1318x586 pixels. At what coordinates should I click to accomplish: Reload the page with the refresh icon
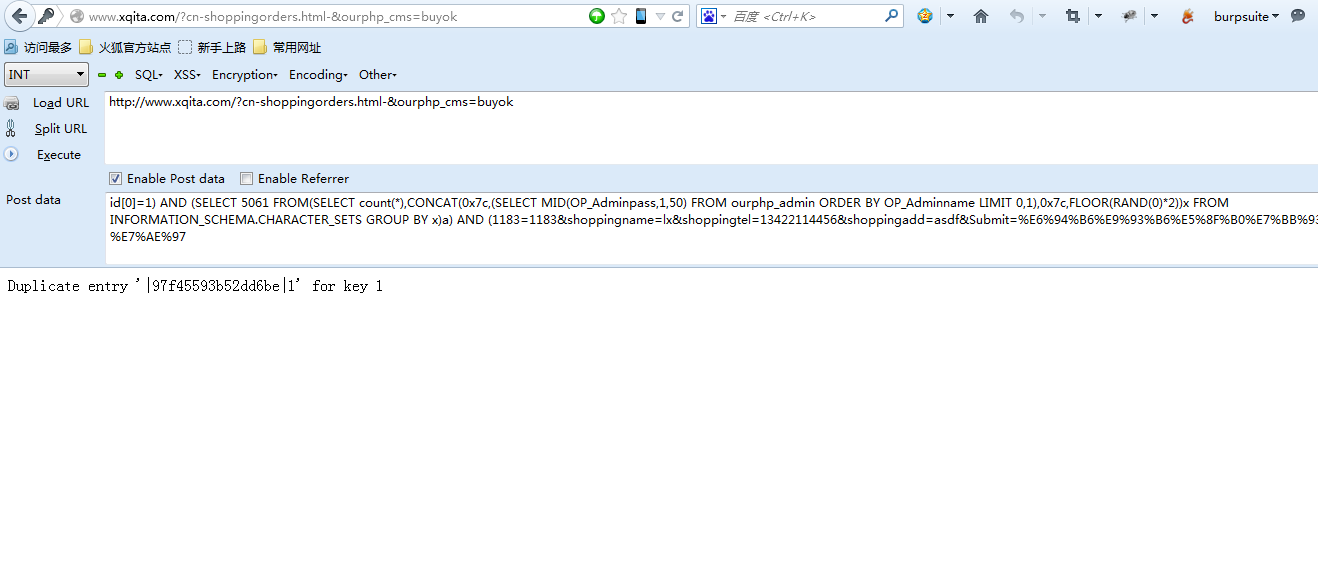point(678,16)
